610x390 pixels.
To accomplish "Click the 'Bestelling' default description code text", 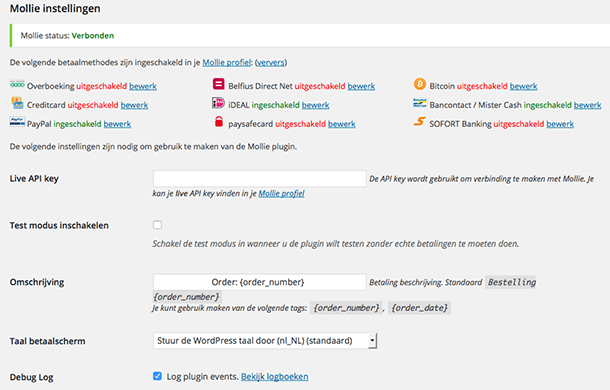I will (512, 282).
